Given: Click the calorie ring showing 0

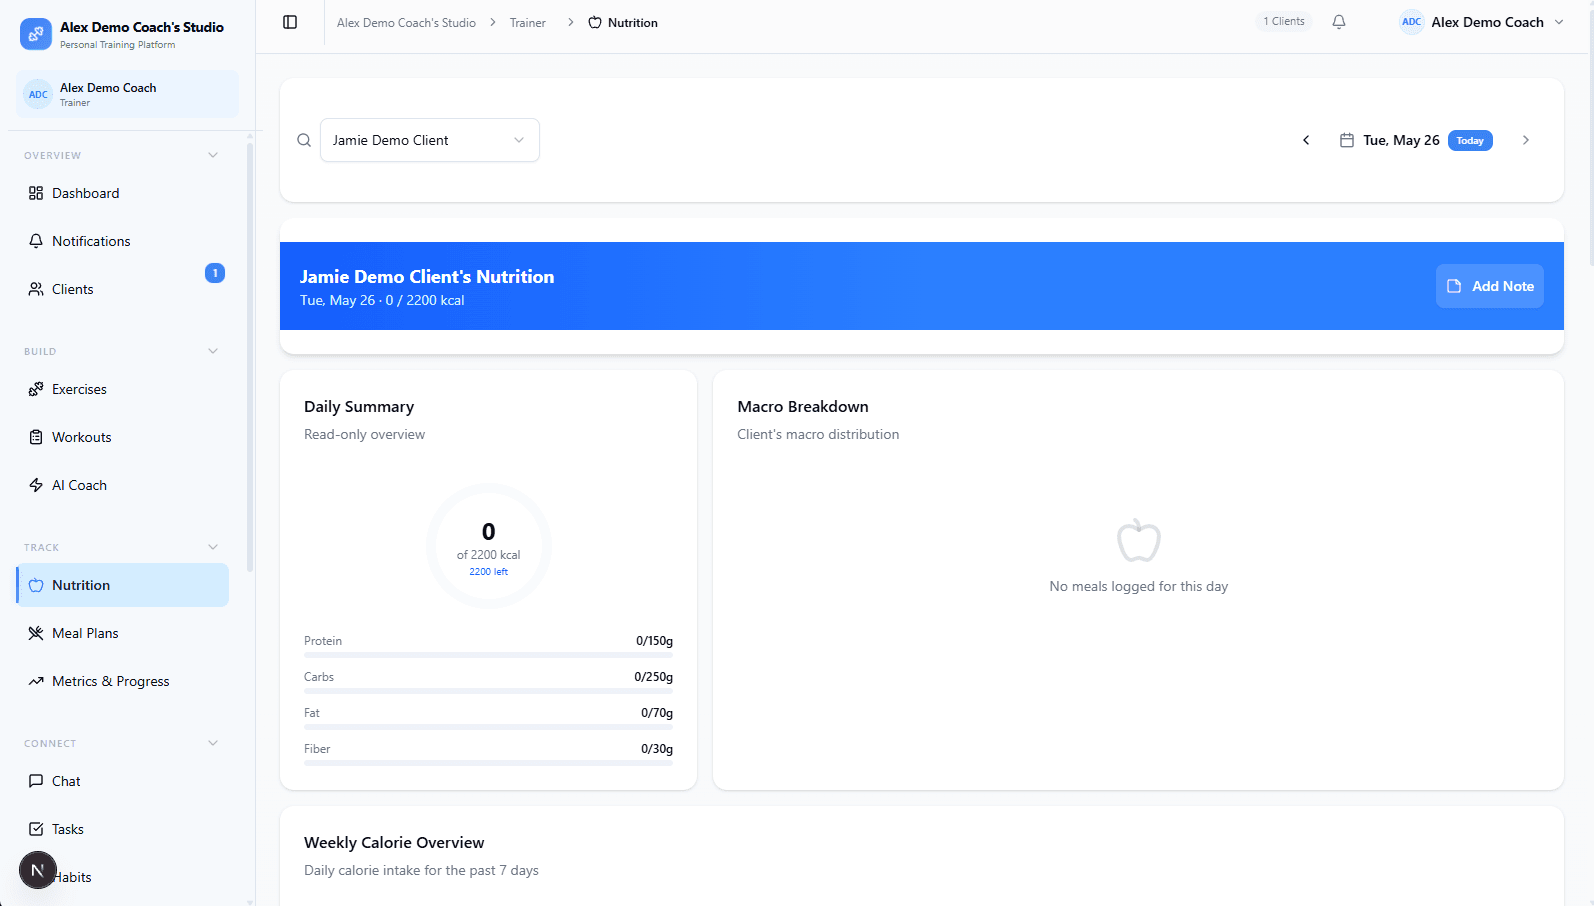Looking at the screenshot, I should (x=489, y=546).
